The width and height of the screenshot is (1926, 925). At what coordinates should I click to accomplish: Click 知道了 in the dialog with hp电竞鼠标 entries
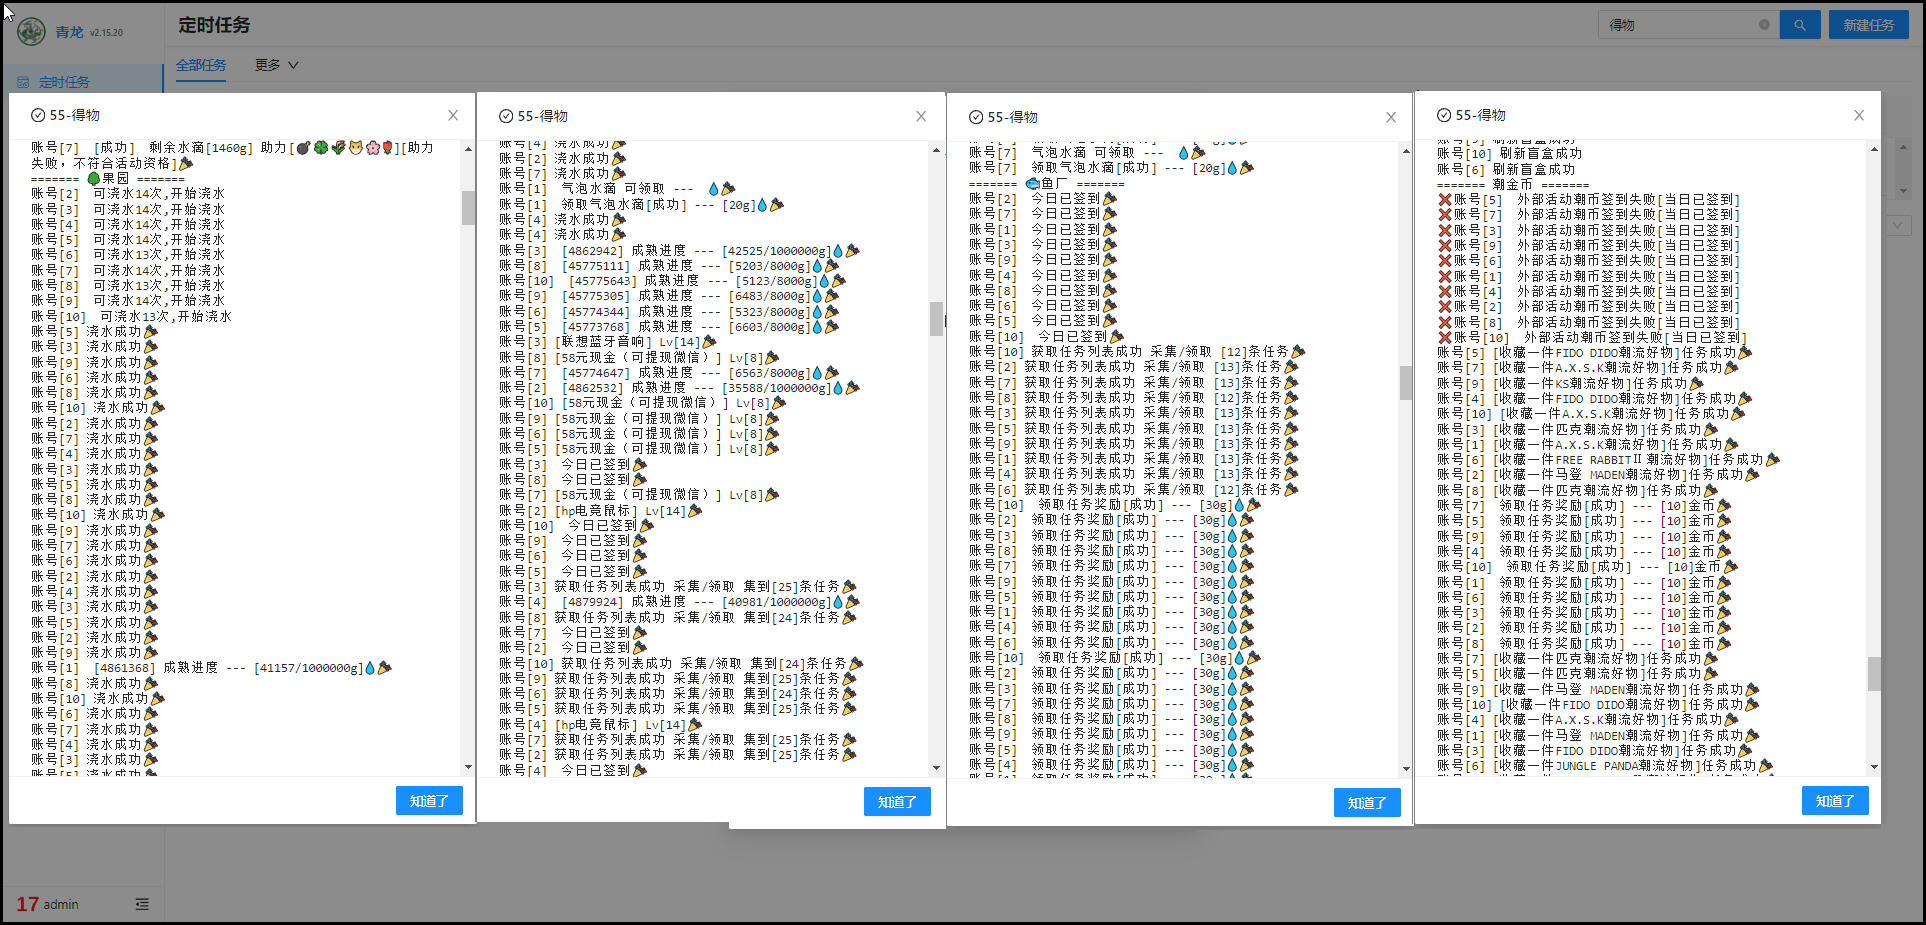pos(897,802)
